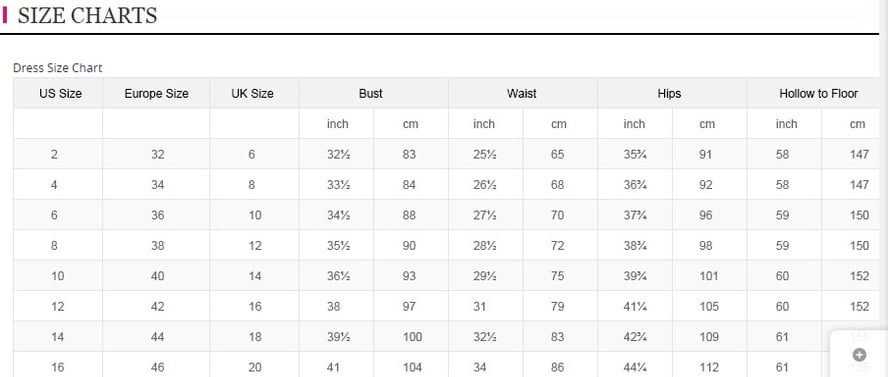Select bust 100 cm cell
Screen dimensions: 888x377
point(411,337)
